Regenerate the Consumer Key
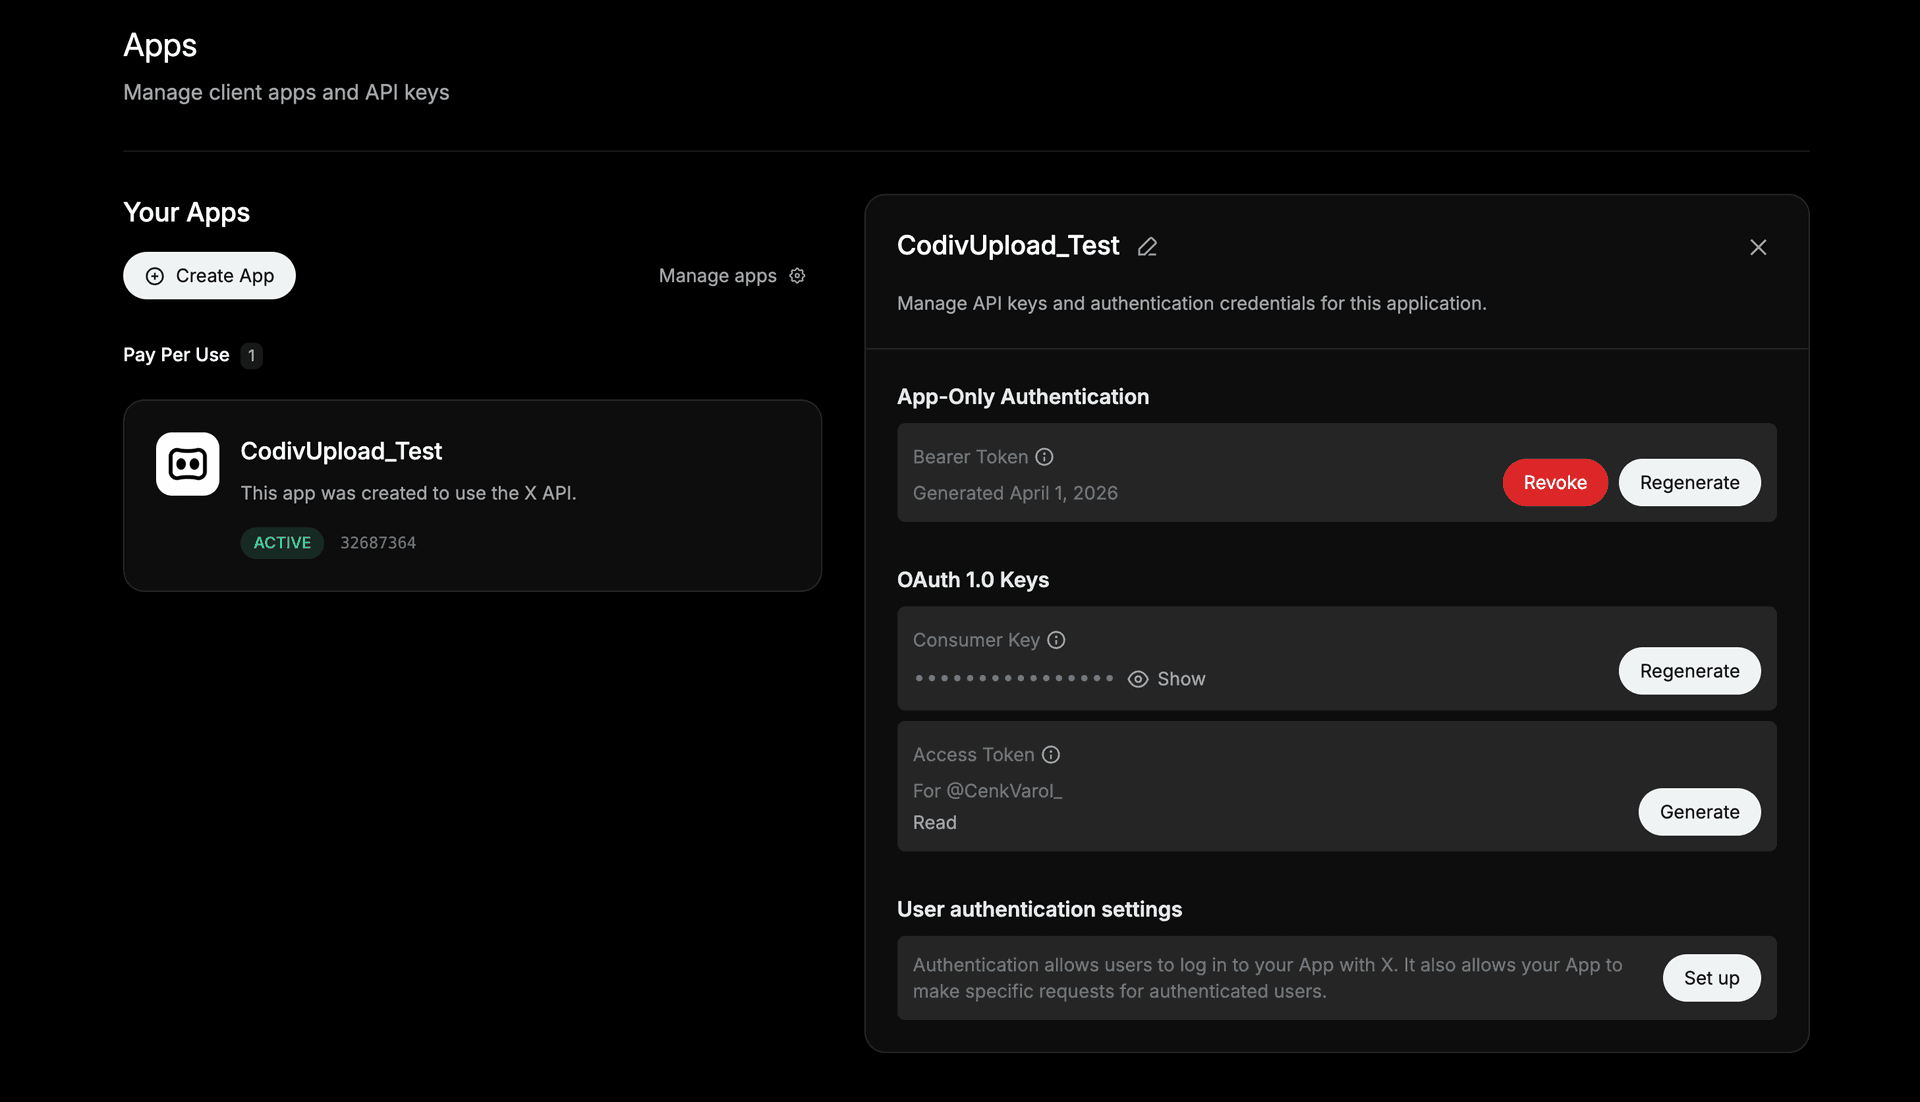The image size is (1920, 1102). 1688,671
